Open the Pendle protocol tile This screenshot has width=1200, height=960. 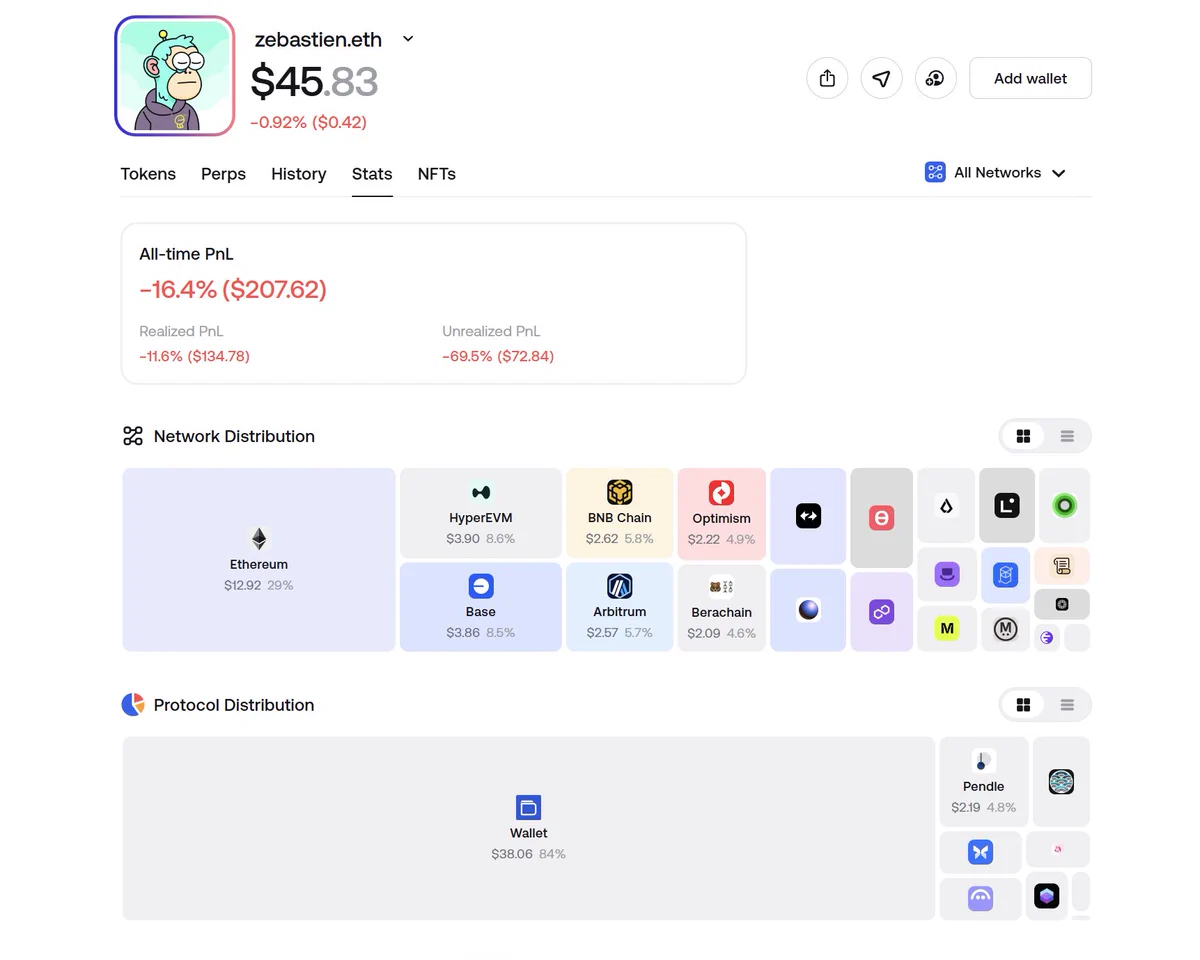tap(984, 782)
